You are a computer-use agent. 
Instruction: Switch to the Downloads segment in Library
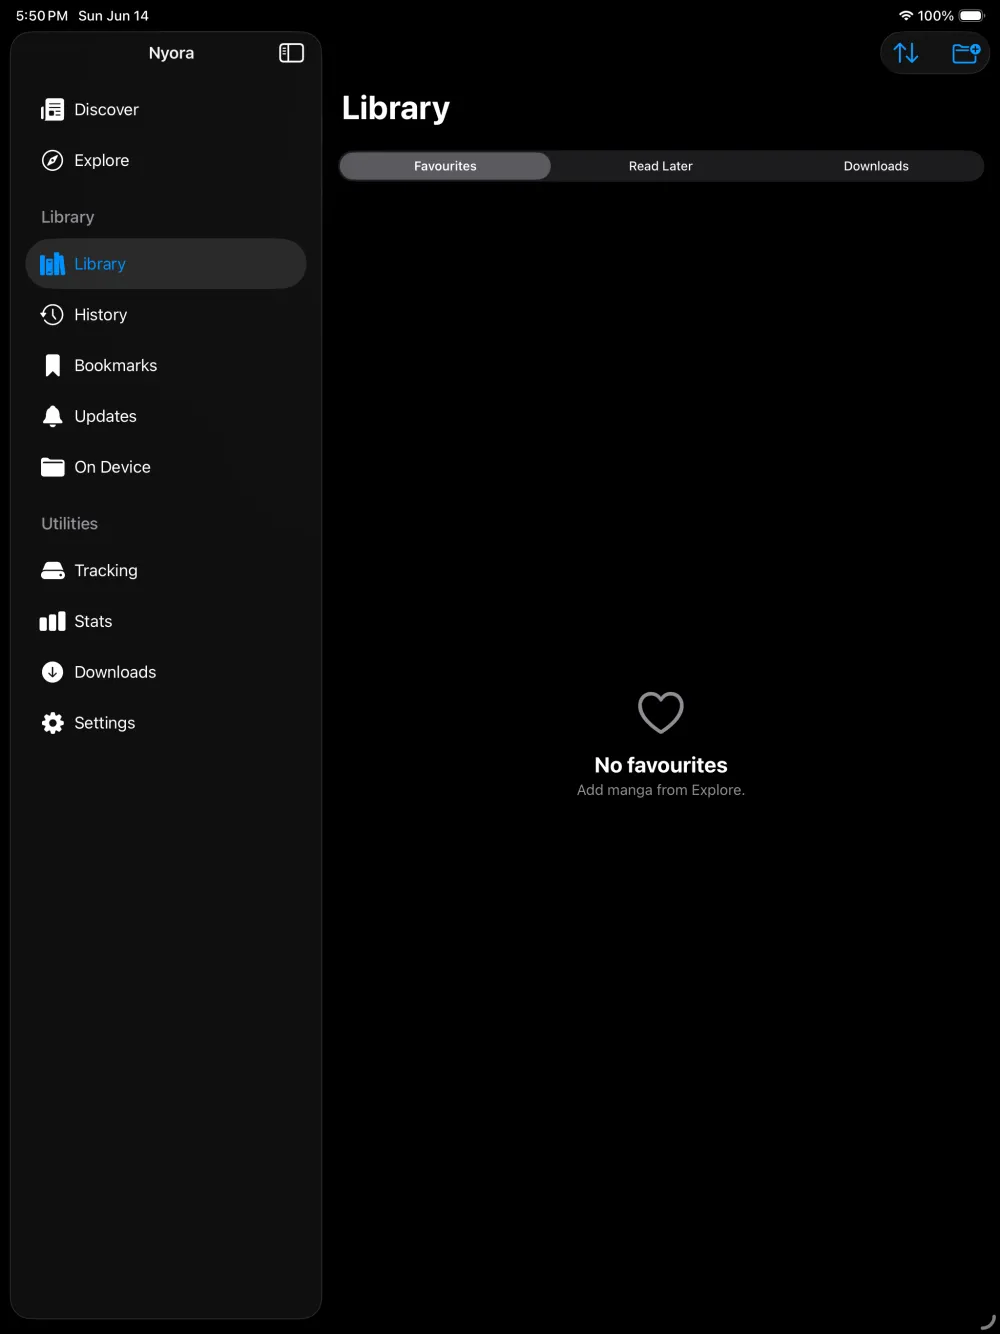[876, 166]
